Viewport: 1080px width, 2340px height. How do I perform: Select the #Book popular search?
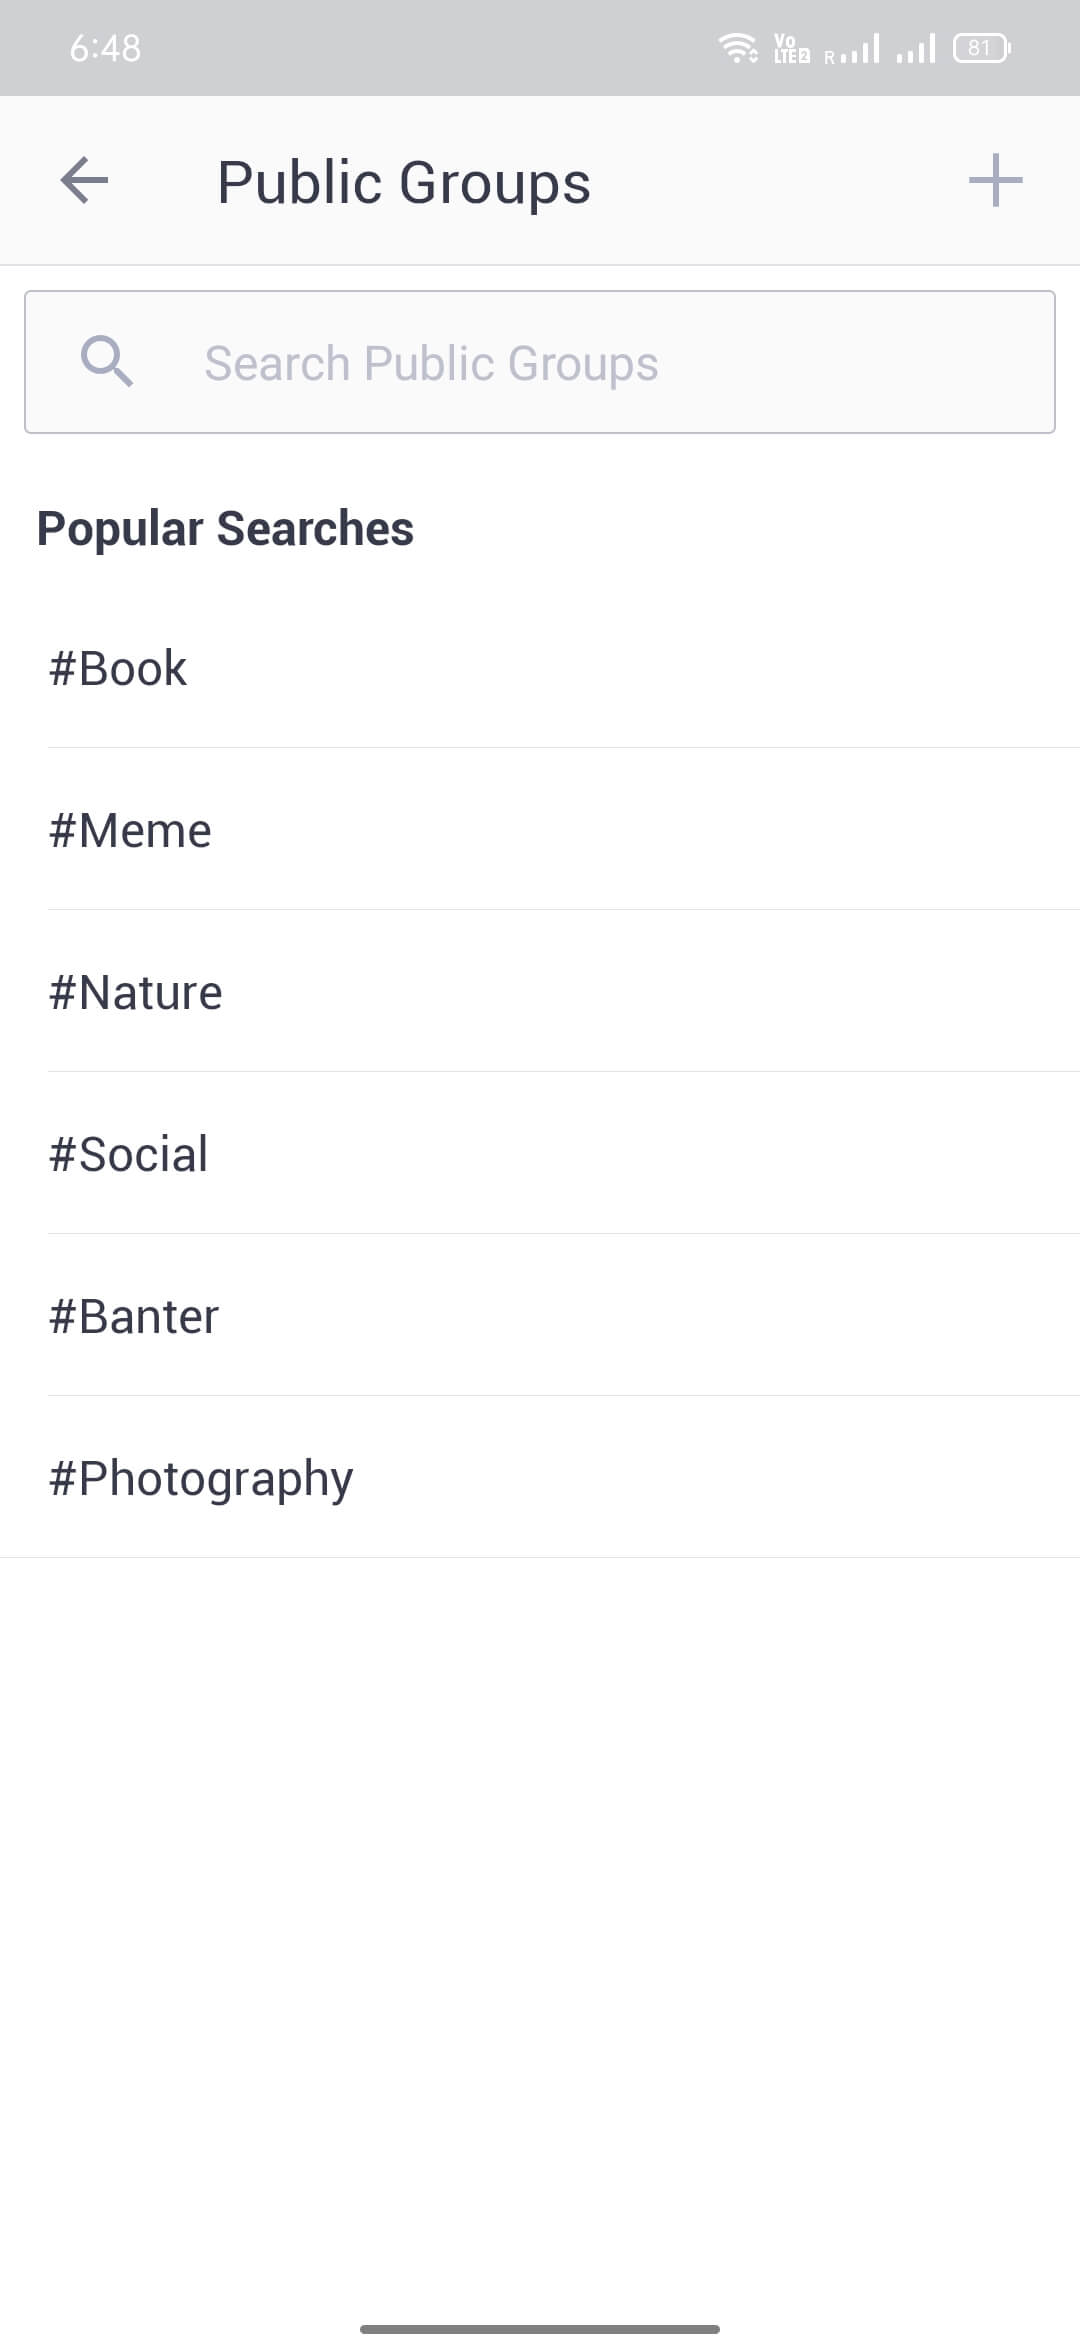coord(118,668)
